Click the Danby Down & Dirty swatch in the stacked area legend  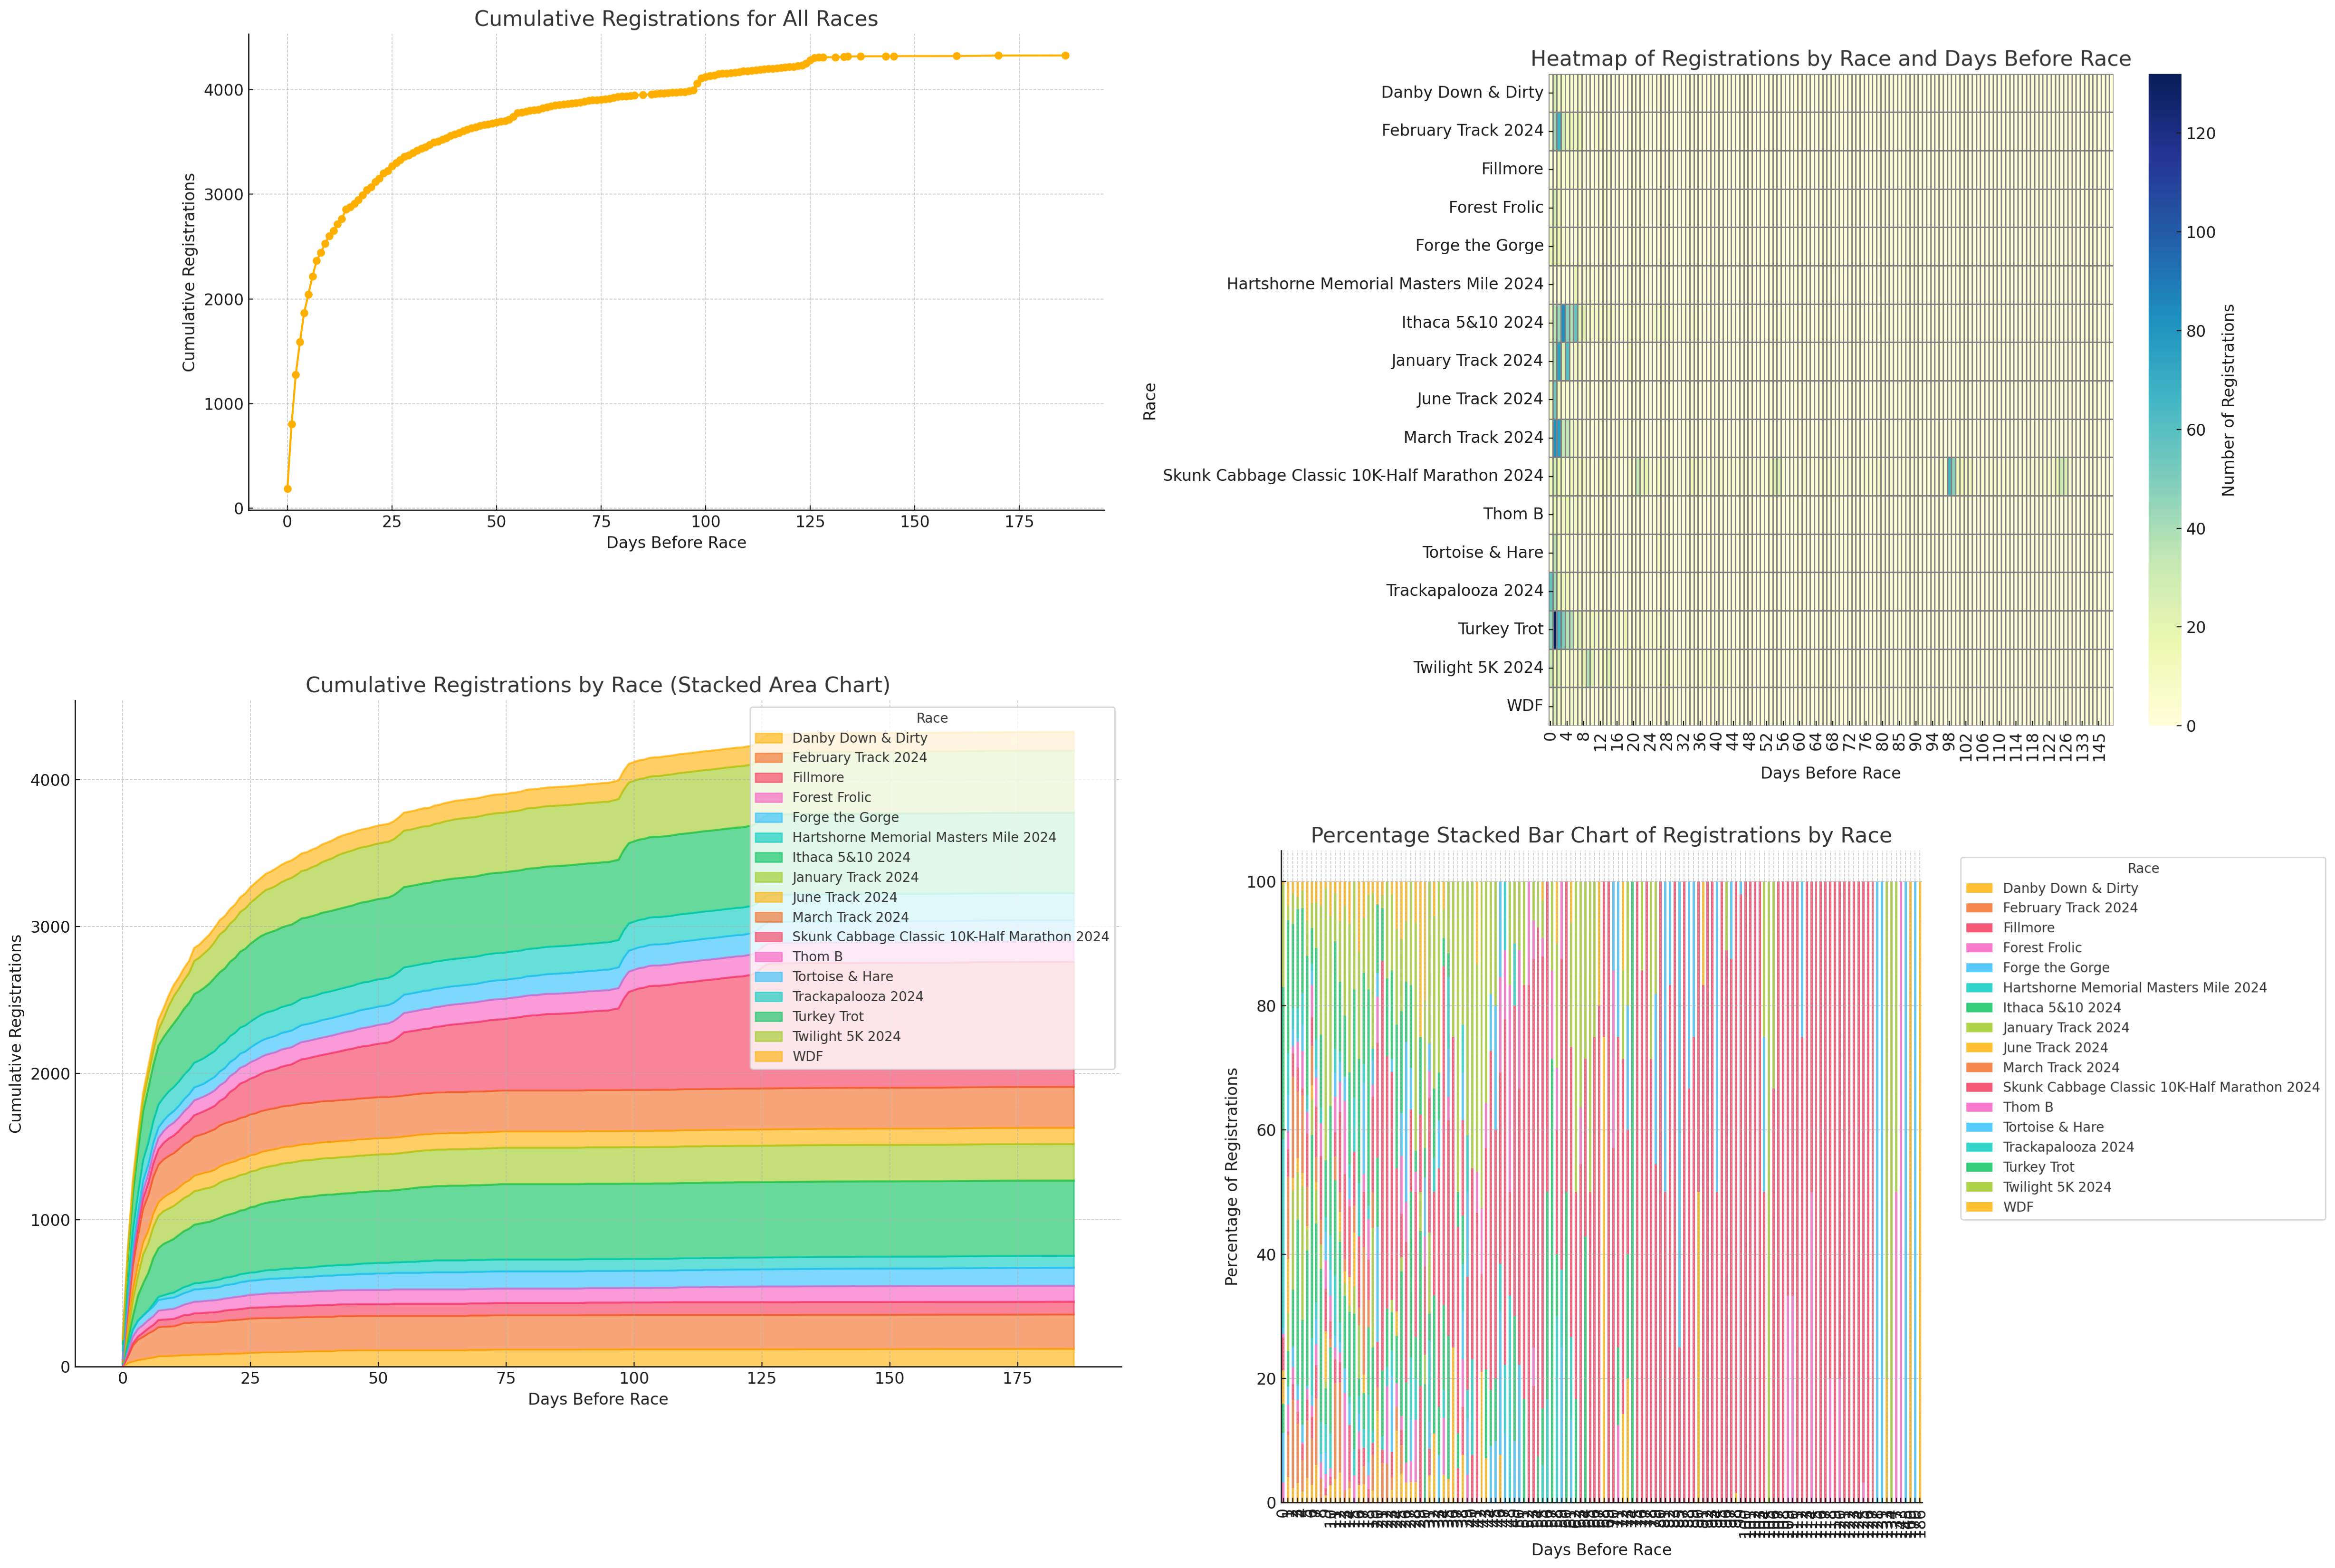pyautogui.click(x=769, y=738)
